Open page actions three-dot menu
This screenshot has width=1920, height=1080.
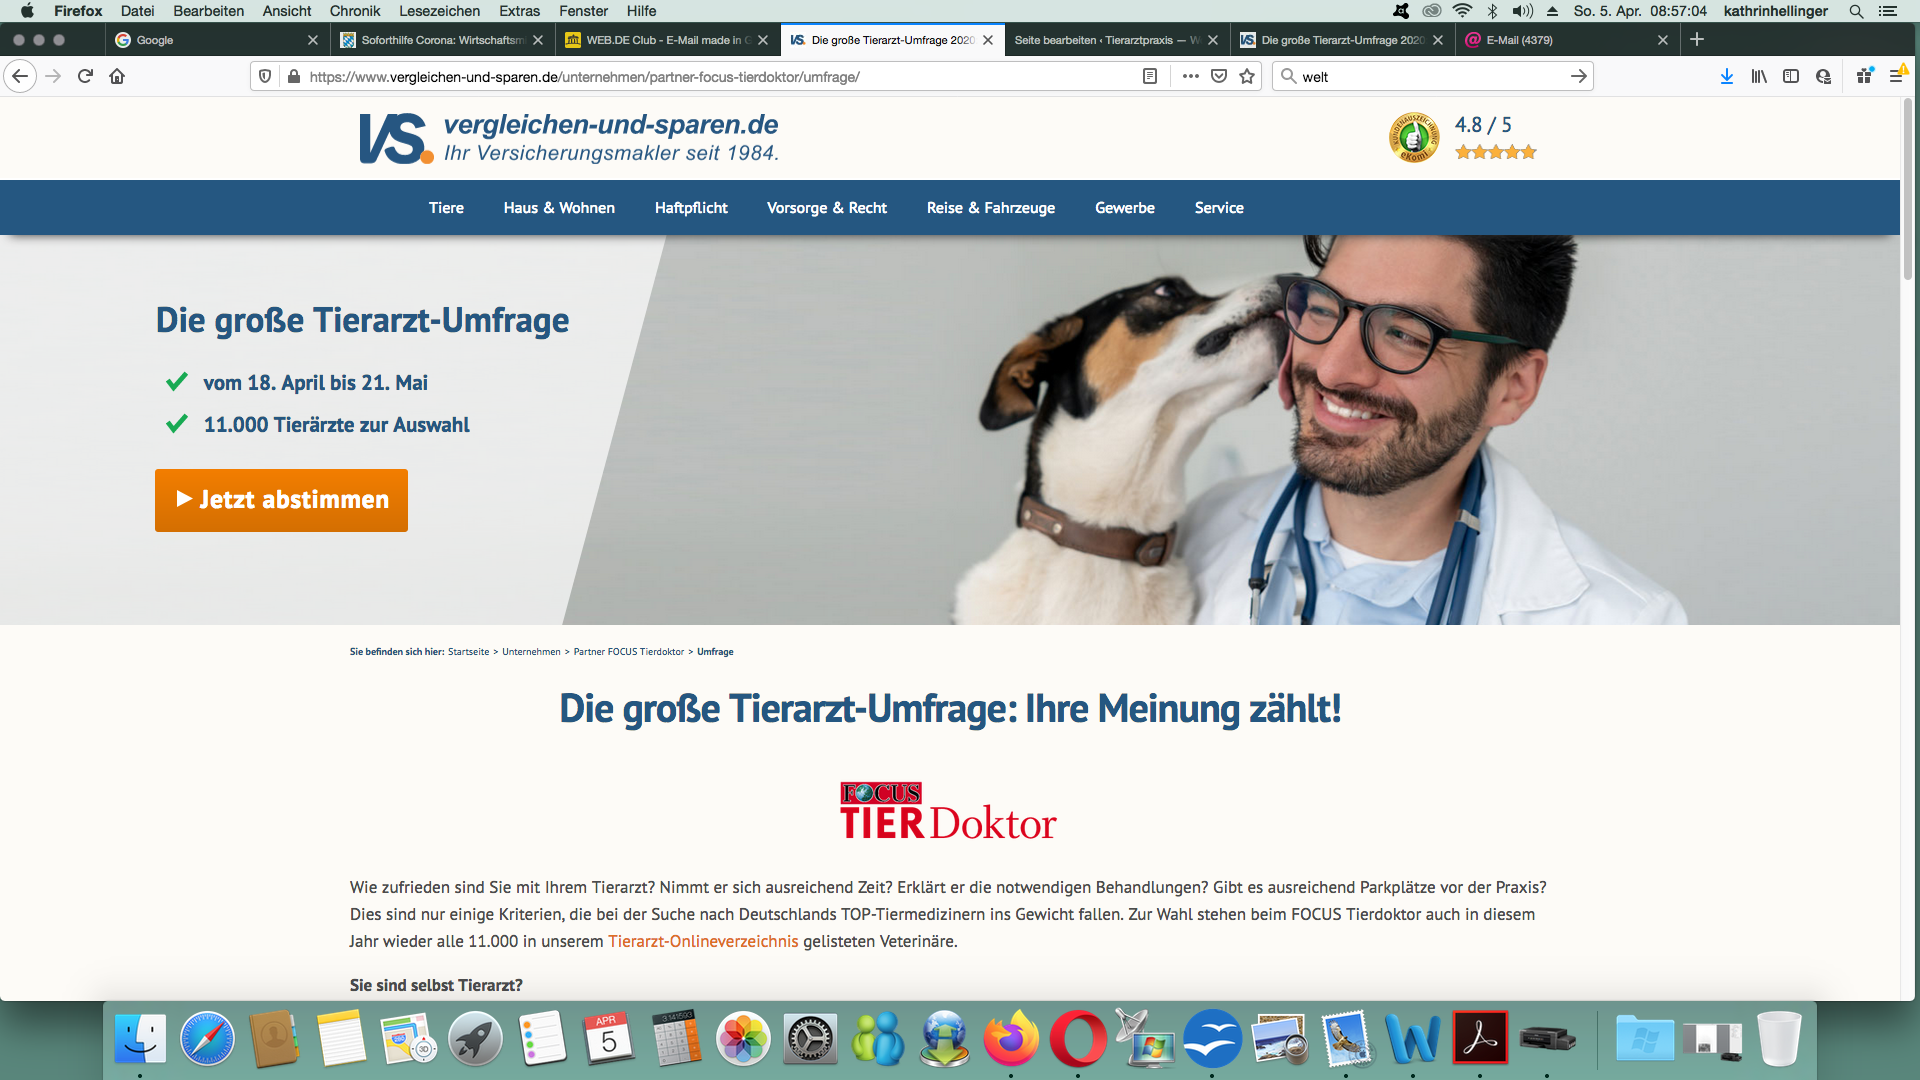(1190, 76)
